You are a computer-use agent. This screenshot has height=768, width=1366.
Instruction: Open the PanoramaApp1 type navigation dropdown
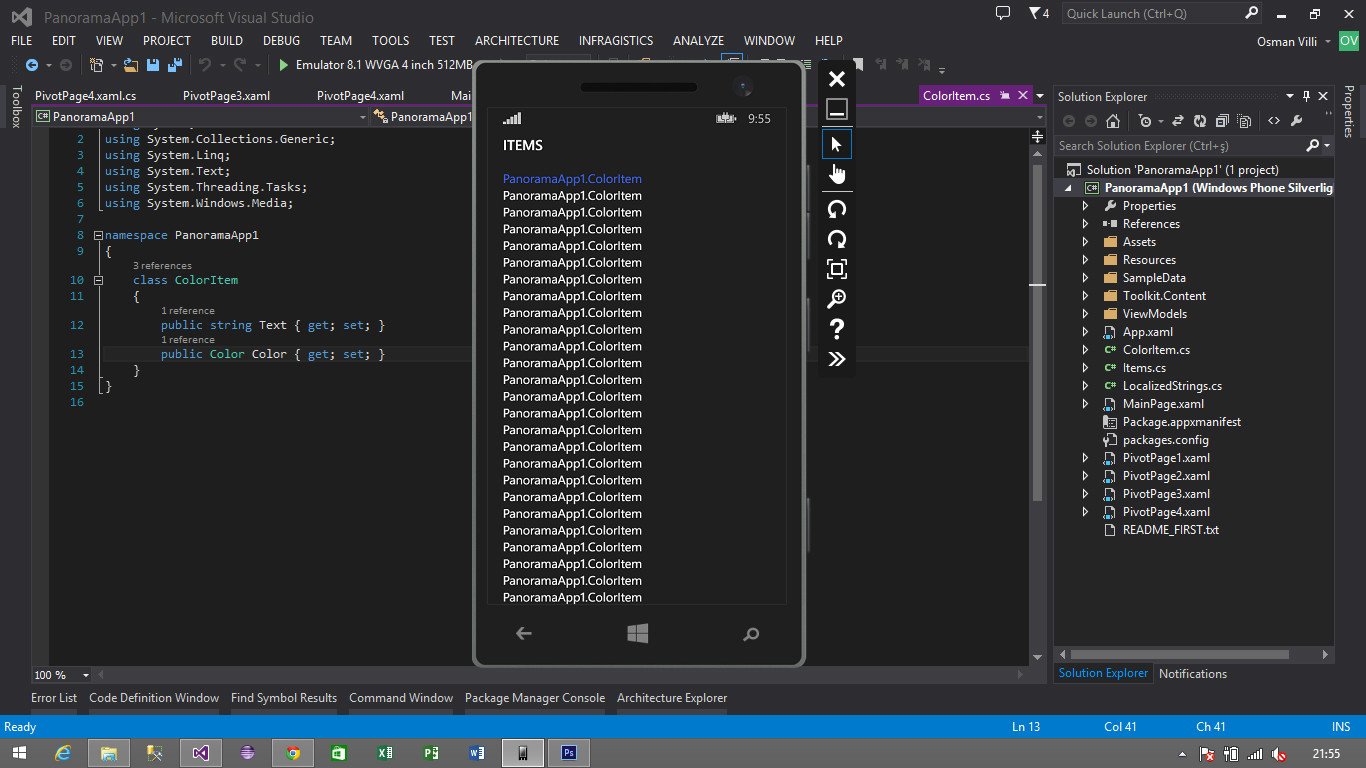362,117
